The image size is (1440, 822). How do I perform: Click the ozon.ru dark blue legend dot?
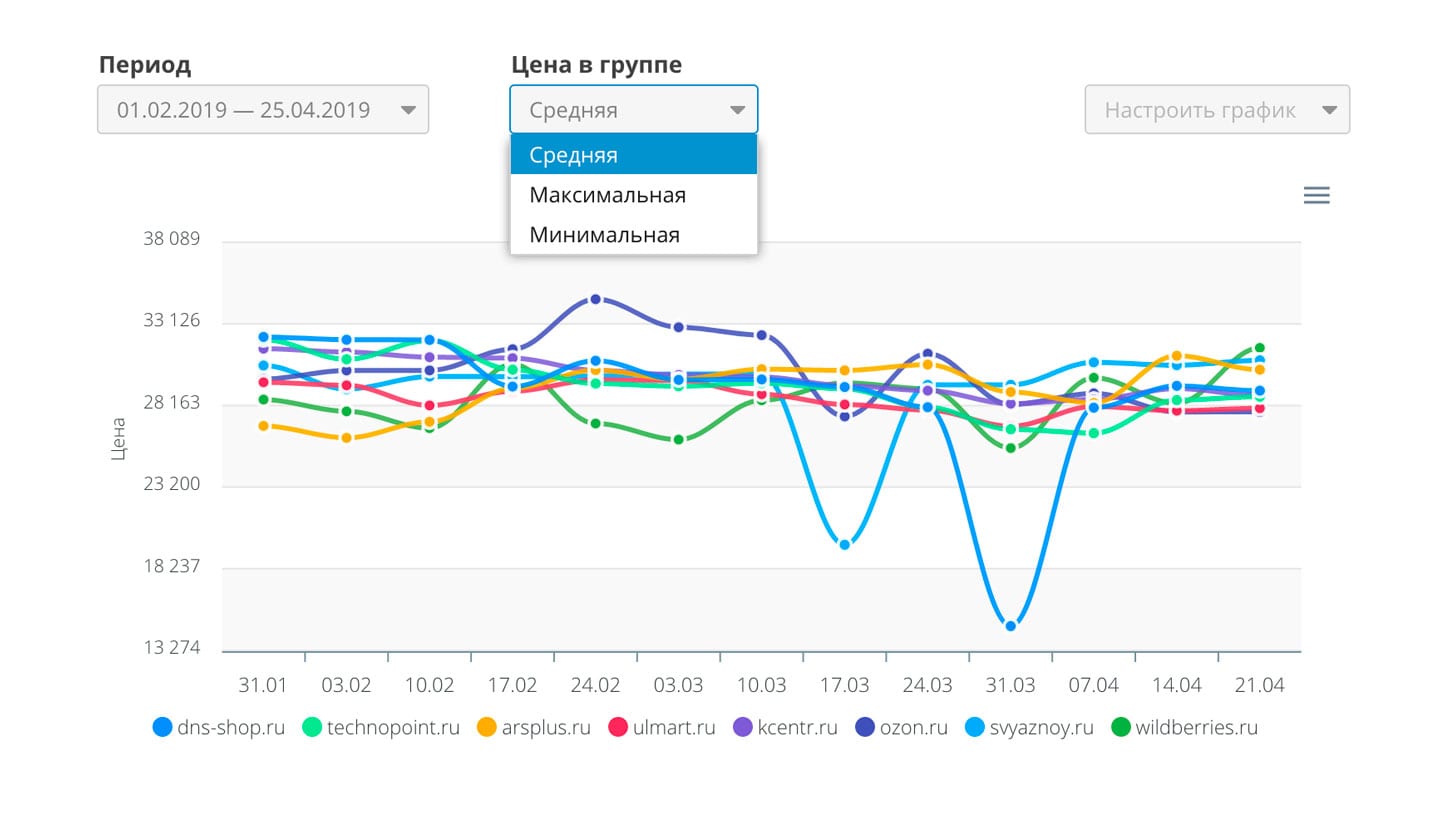865,727
